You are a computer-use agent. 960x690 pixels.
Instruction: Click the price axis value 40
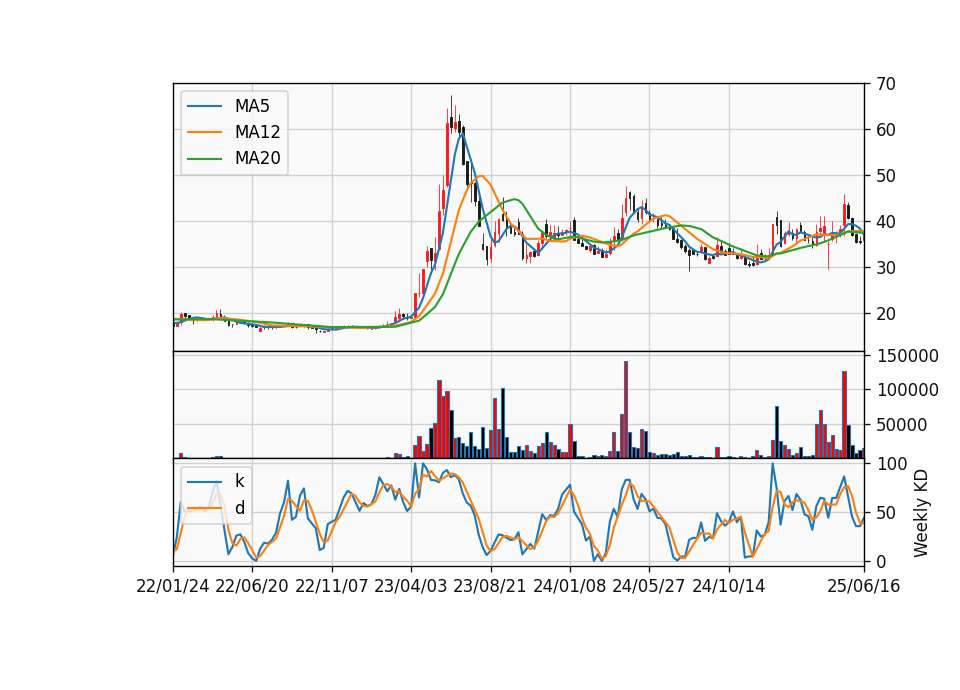(x=885, y=222)
